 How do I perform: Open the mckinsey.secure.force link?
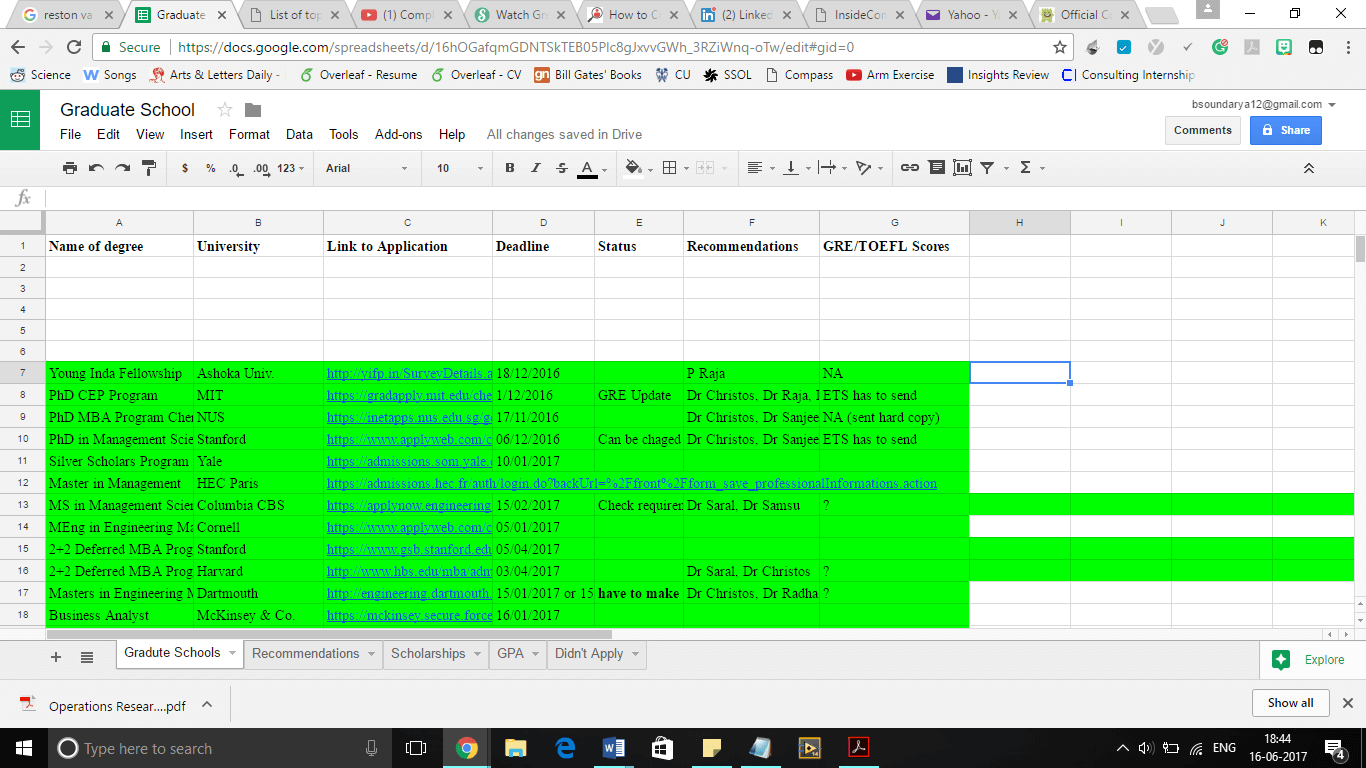[x=409, y=615]
